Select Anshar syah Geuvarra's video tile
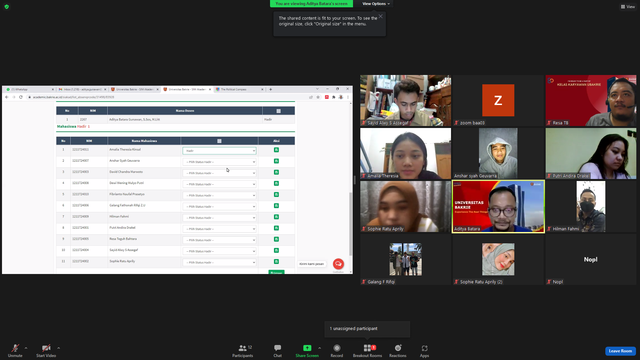The width and height of the screenshot is (640, 360). pyautogui.click(x=498, y=153)
